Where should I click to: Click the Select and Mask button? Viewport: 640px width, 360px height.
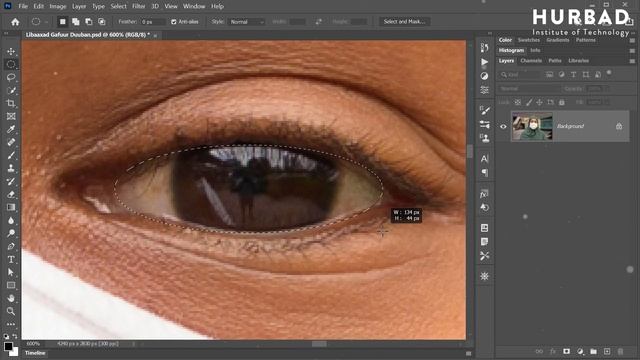[x=404, y=22]
